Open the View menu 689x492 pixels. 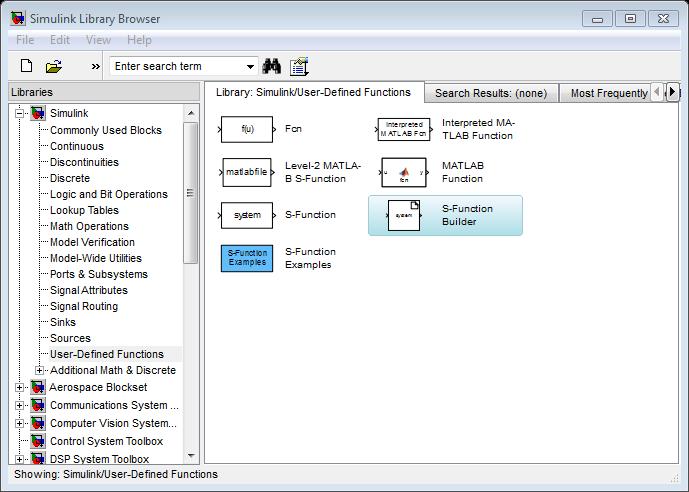pos(98,40)
